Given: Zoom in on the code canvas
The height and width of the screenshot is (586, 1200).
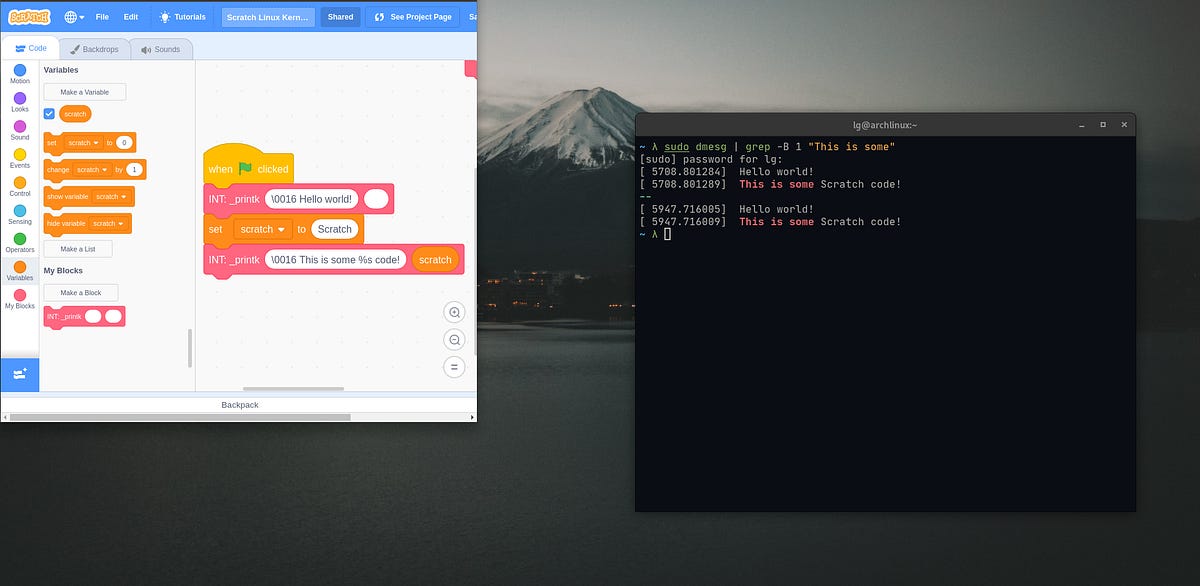Looking at the screenshot, I should click(x=454, y=312).
